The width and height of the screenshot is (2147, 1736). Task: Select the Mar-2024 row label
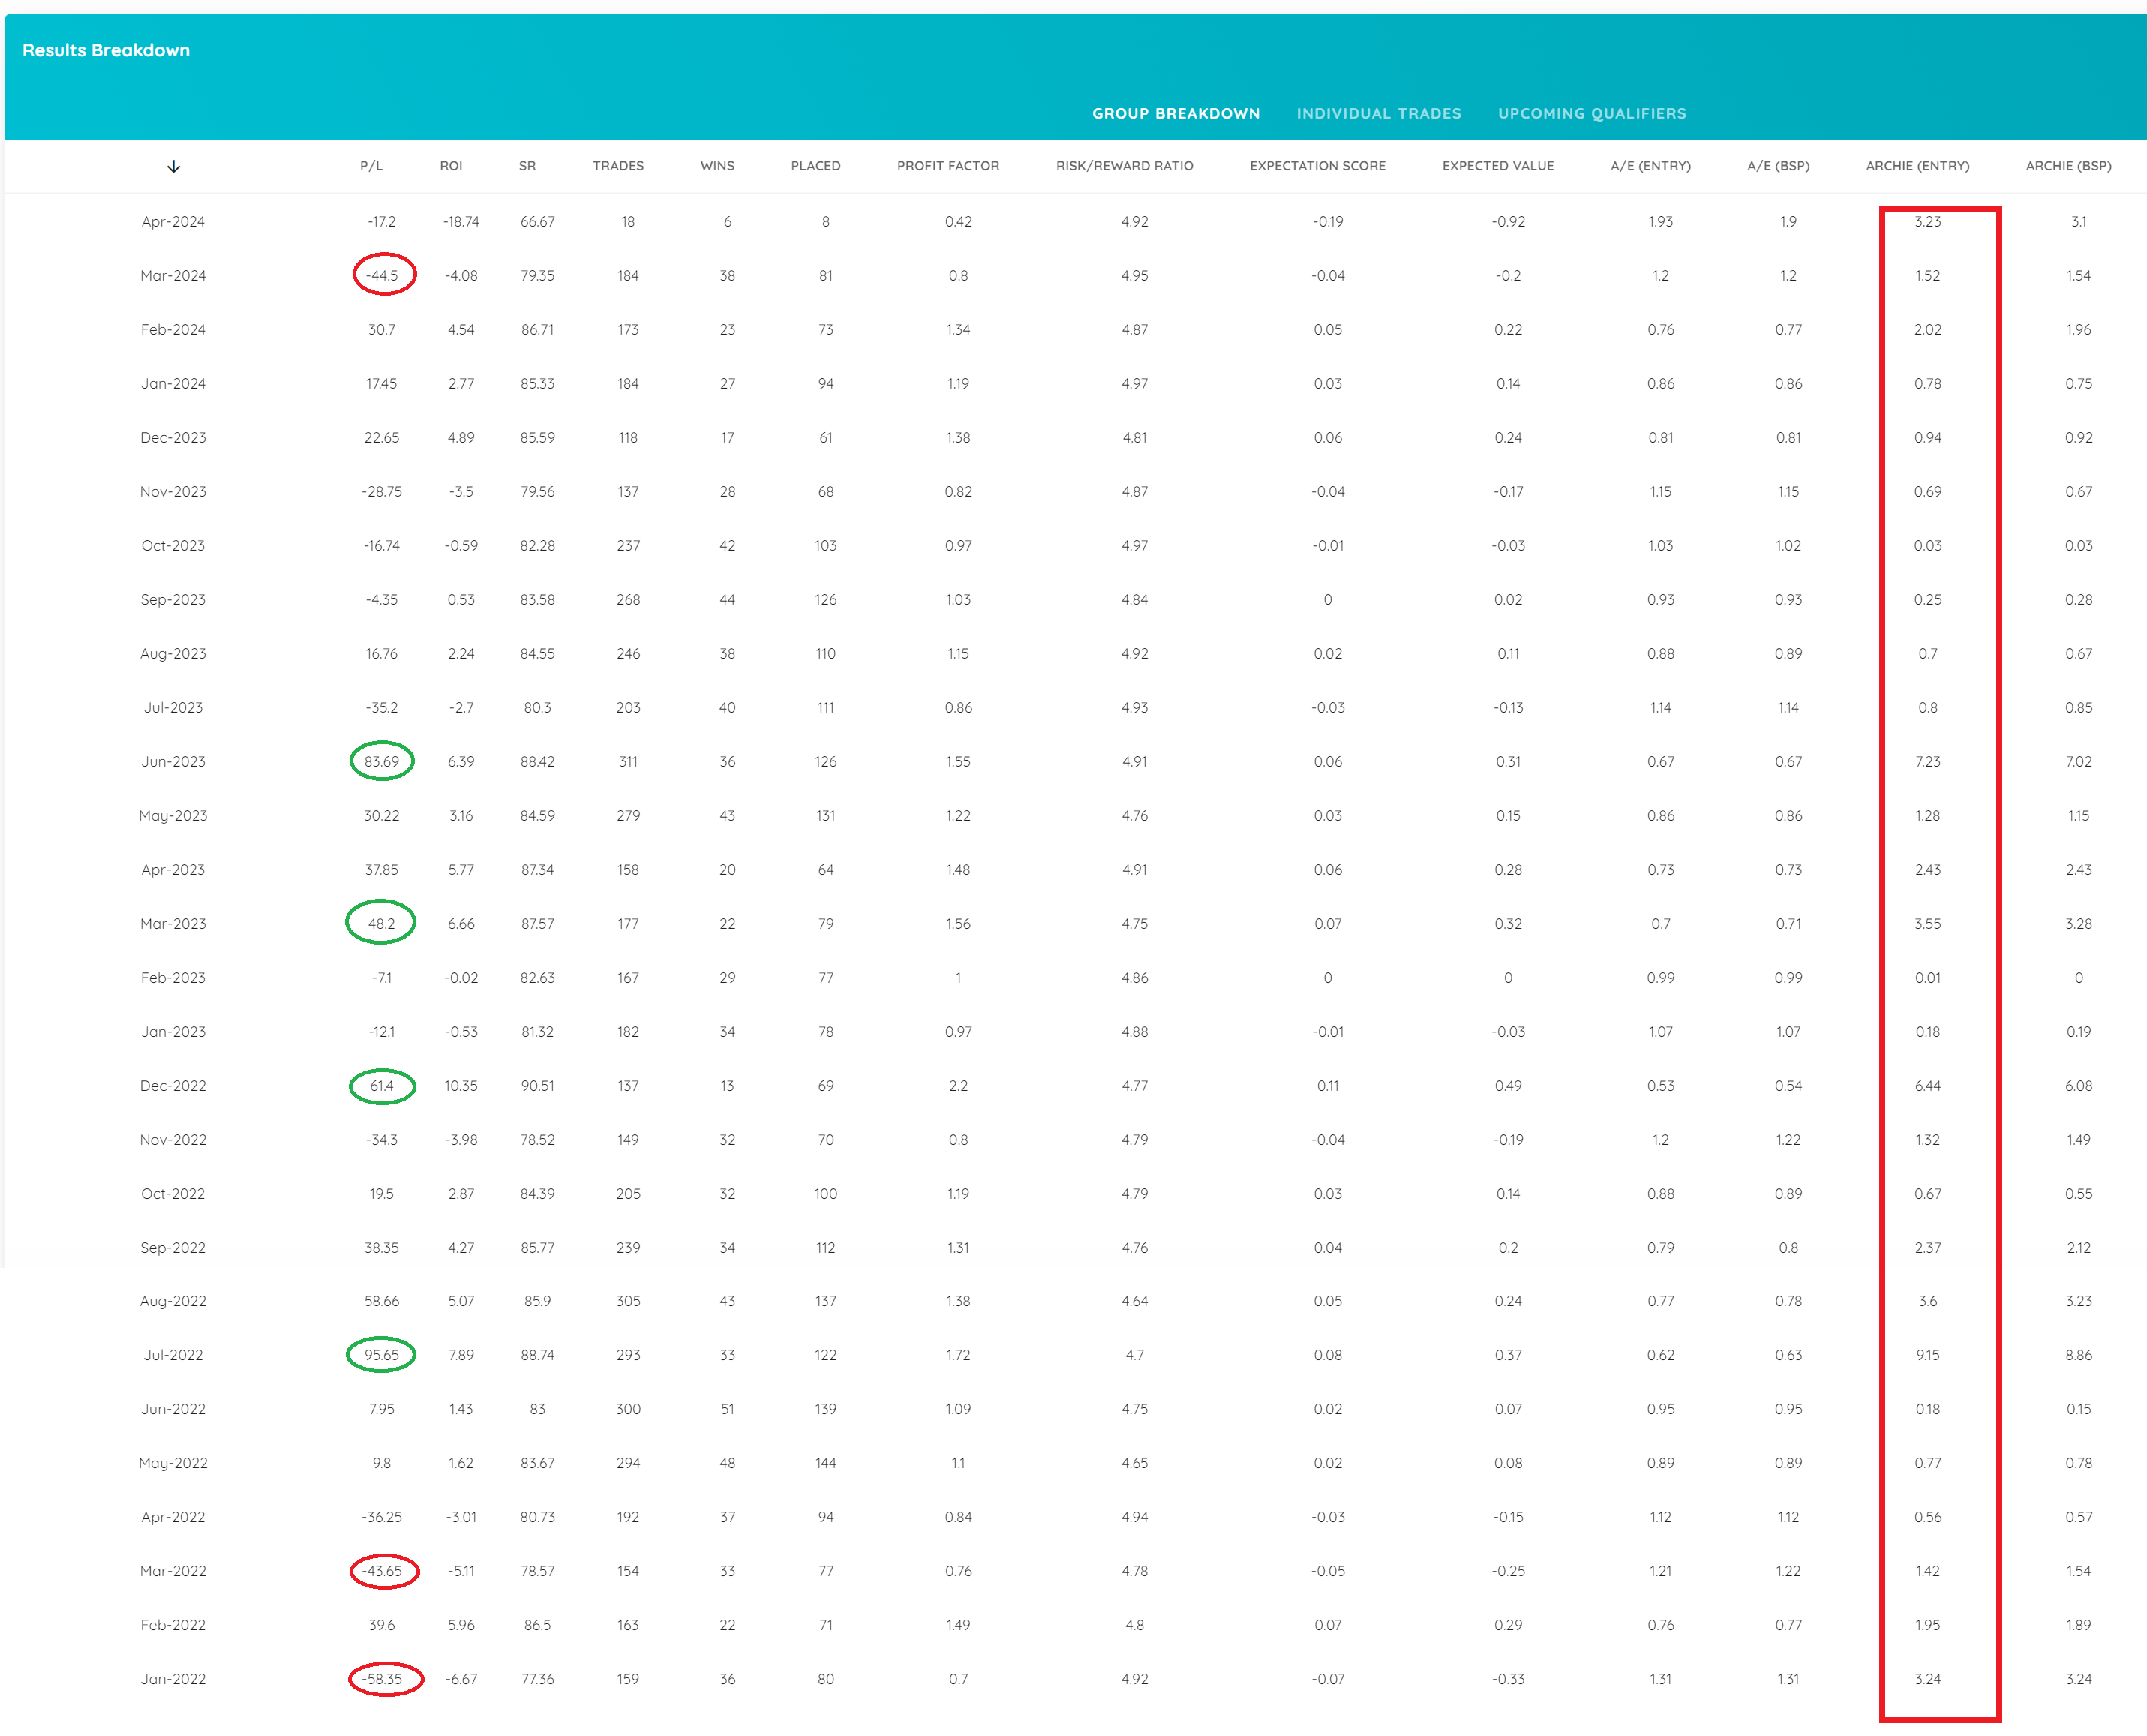tap(173, 276)
